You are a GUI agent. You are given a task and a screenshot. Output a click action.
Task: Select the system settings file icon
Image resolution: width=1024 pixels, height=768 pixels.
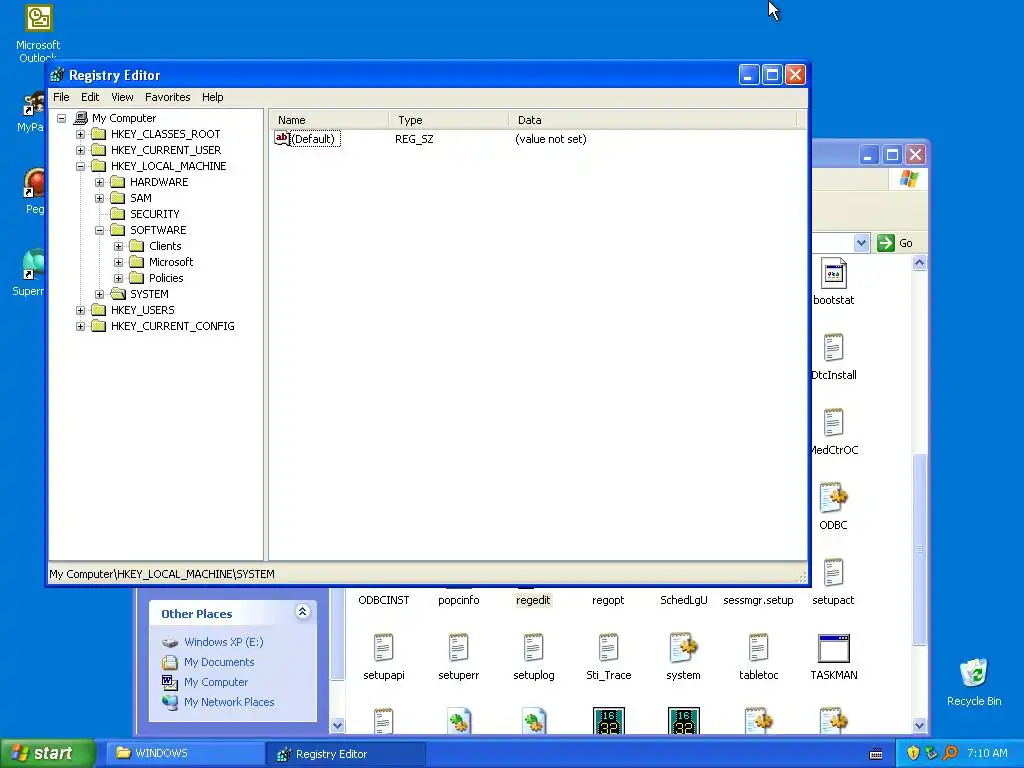click(x=683, y=648)
